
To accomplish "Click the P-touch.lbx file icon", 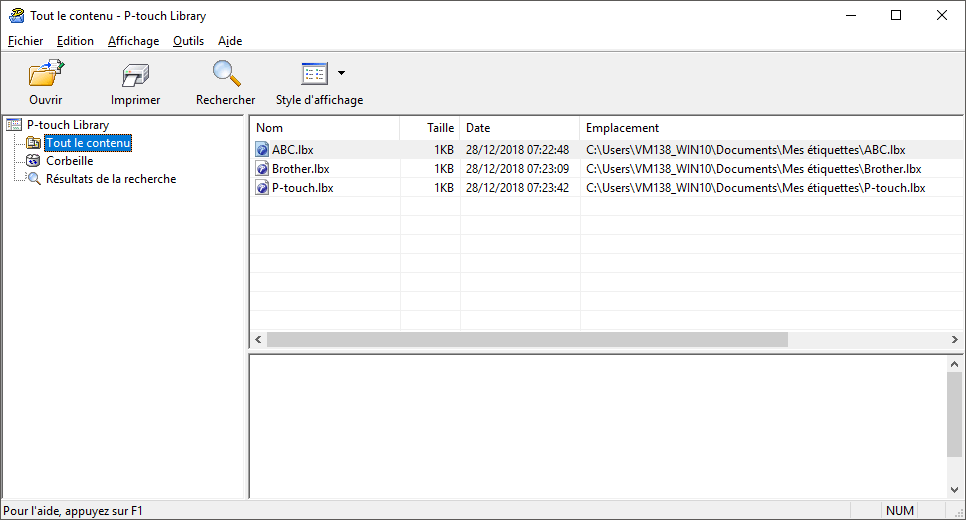I will (x=262, y=188).
